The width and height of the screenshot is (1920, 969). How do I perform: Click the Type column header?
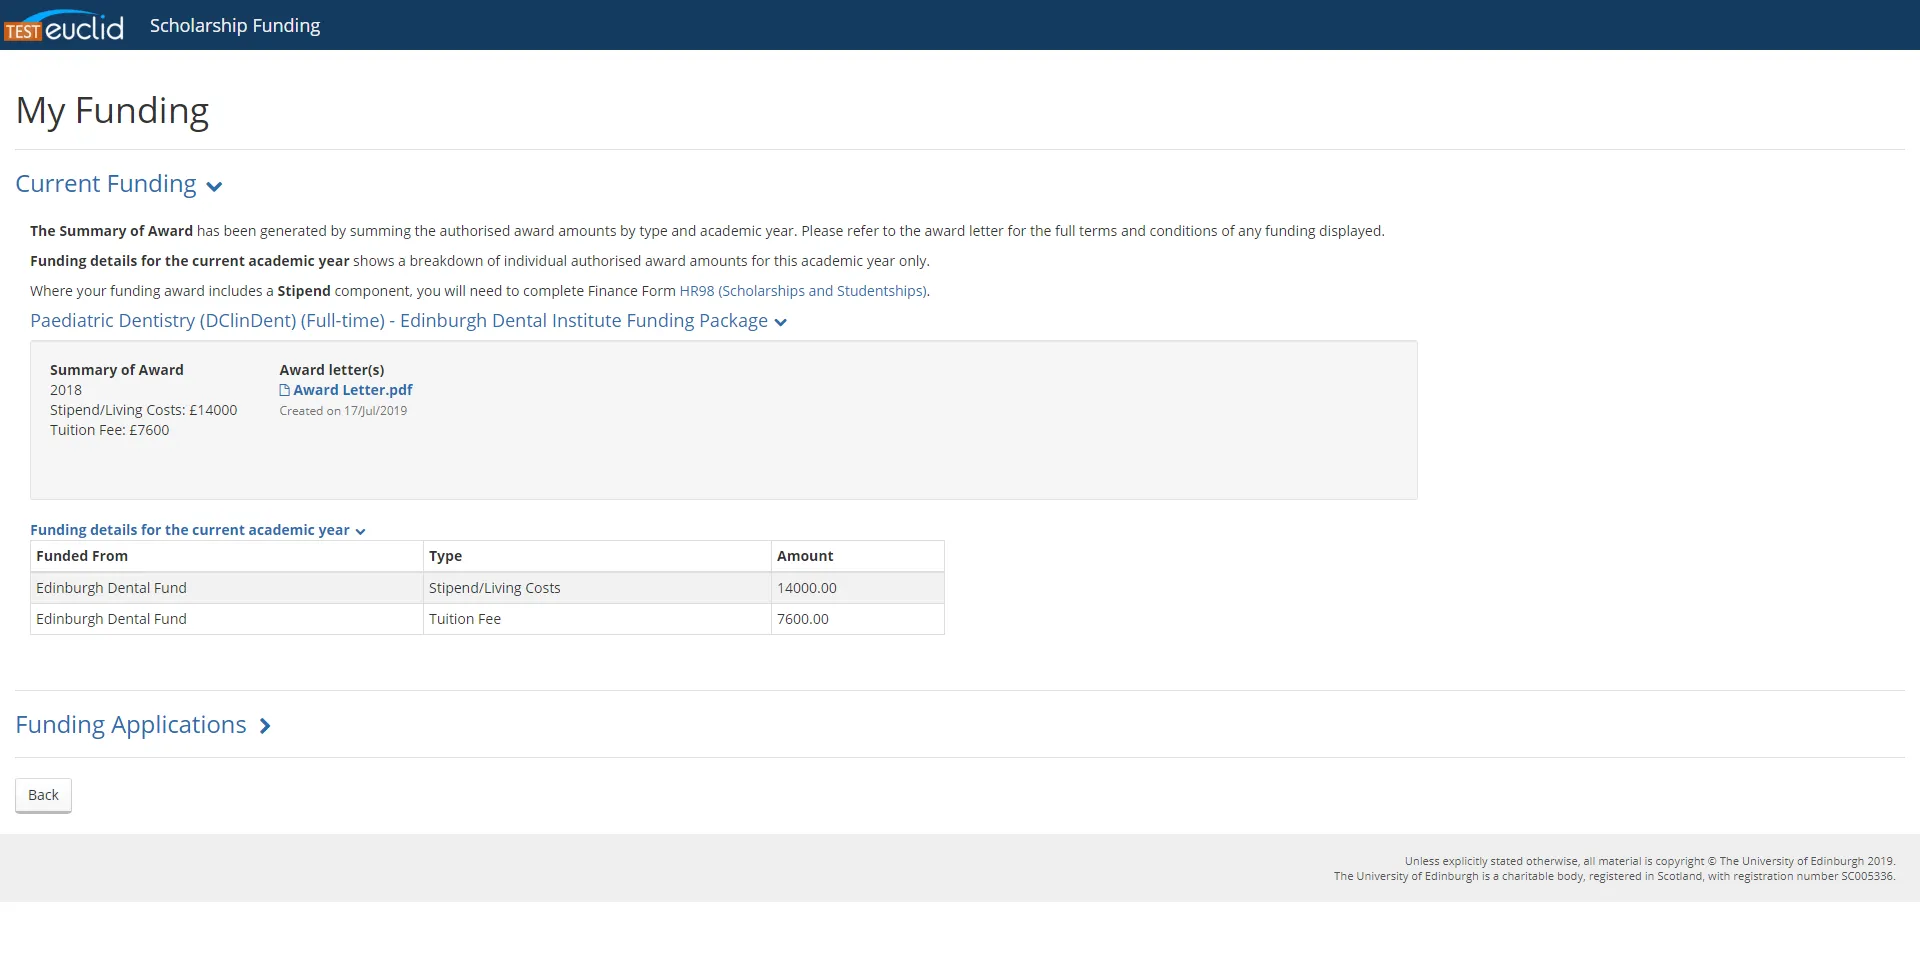[445, 556]
